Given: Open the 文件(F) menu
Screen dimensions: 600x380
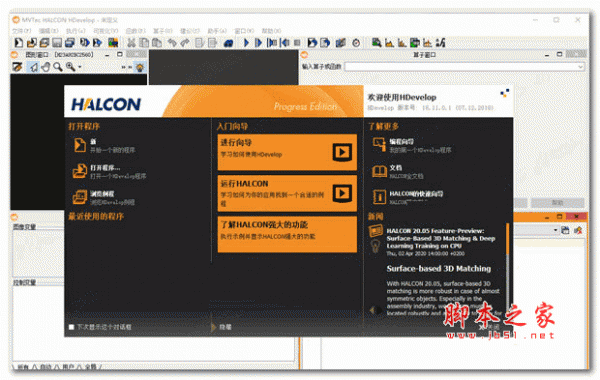Looking at the screenshot, I should click(21, 31).
